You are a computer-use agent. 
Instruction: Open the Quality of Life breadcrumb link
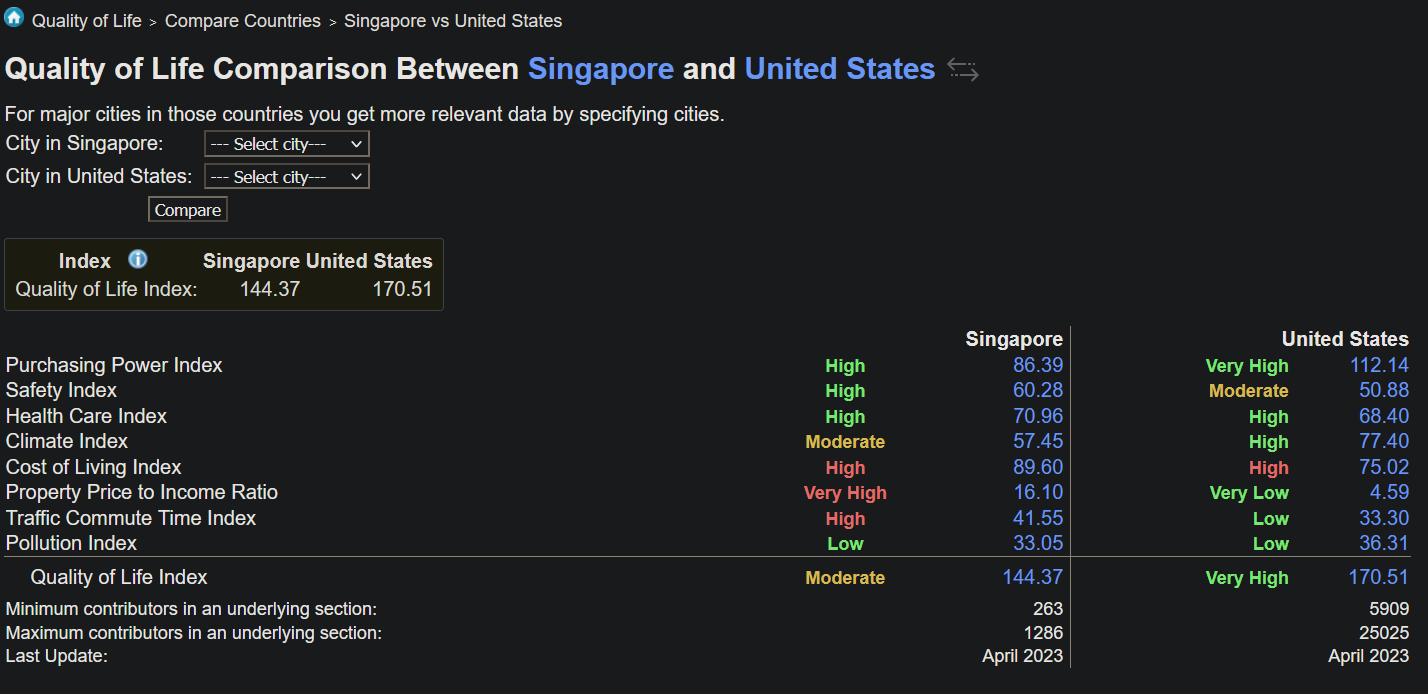click(x=87, y=21)
